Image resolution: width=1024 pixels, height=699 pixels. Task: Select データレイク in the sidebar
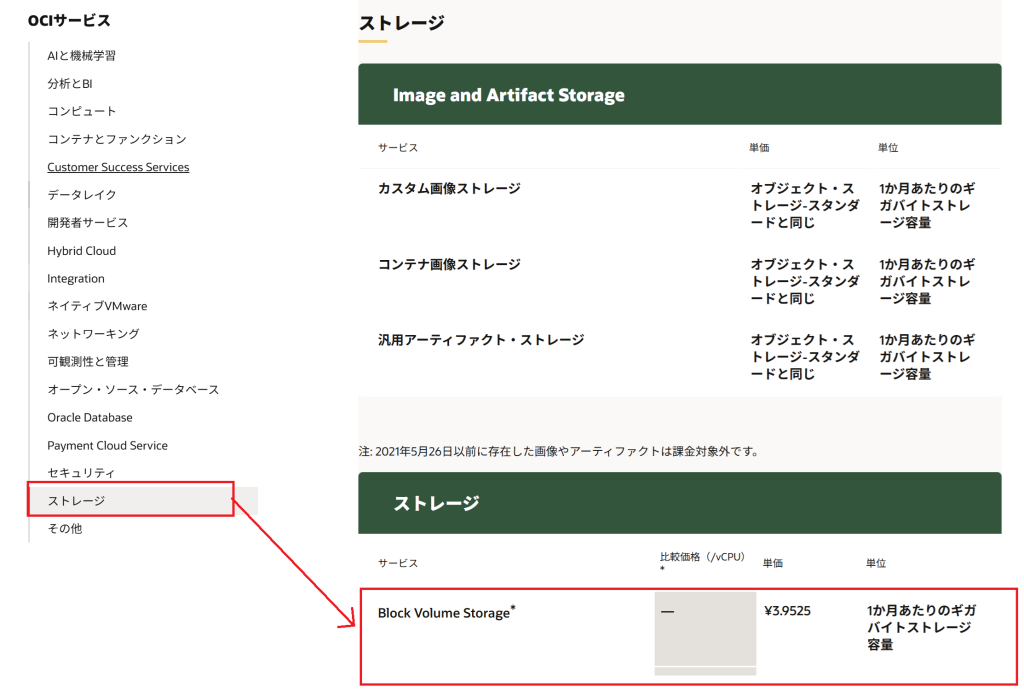coord(81,195)
